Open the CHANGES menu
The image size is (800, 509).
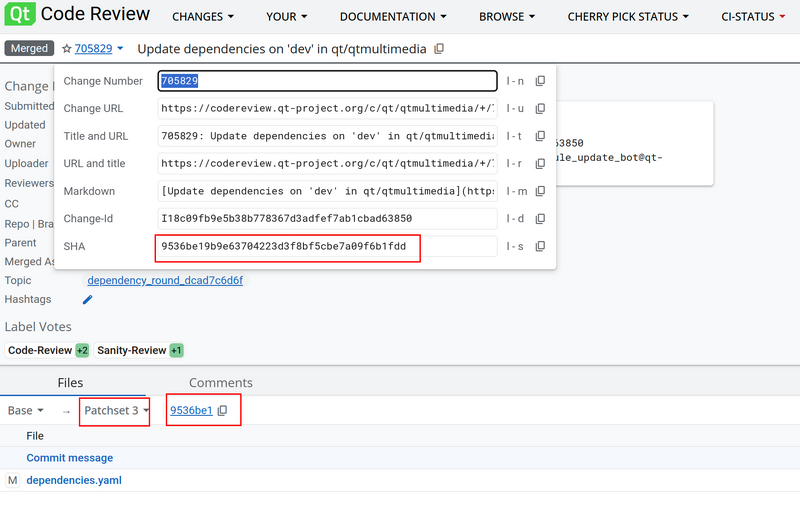(203, 17)
